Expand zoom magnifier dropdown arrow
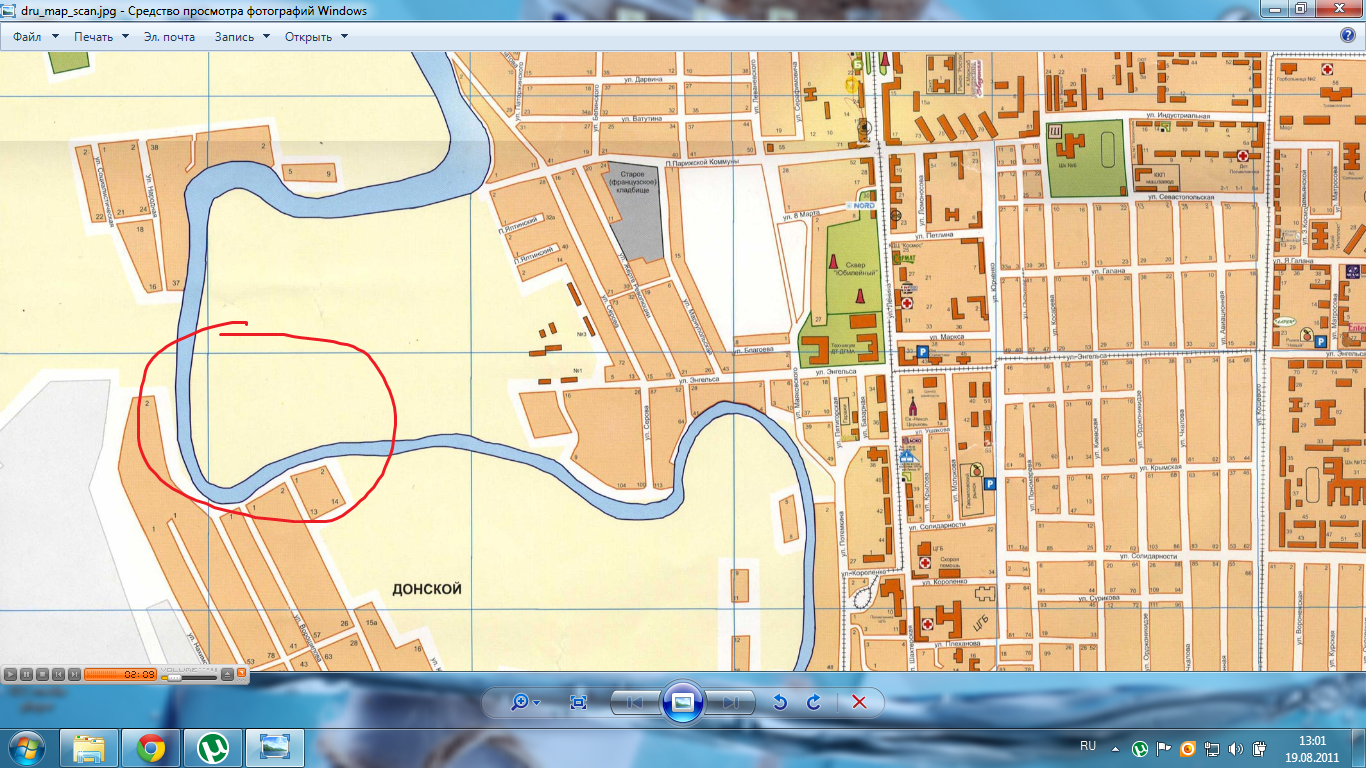 537,703
